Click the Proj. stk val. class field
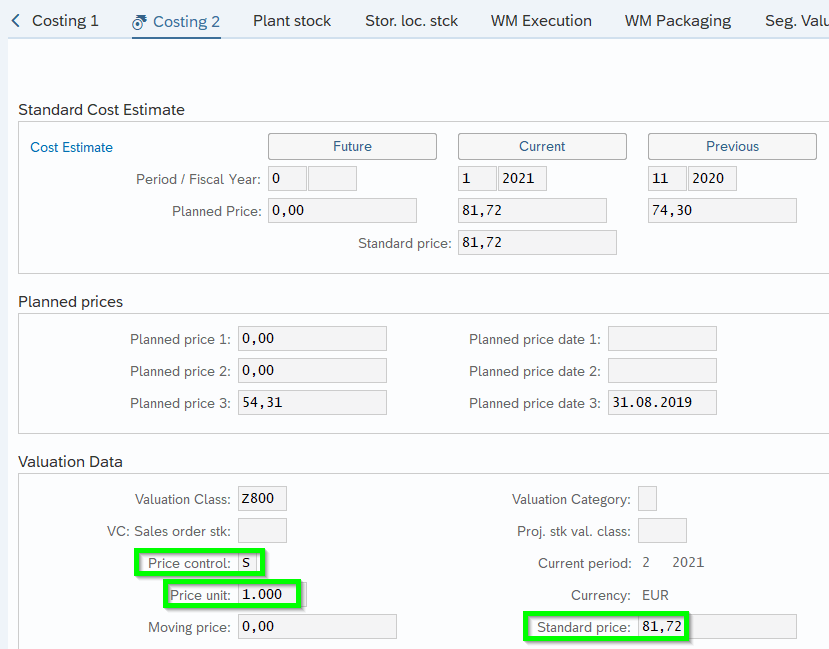This screenshot has width=829, height=649. (661, 531)
